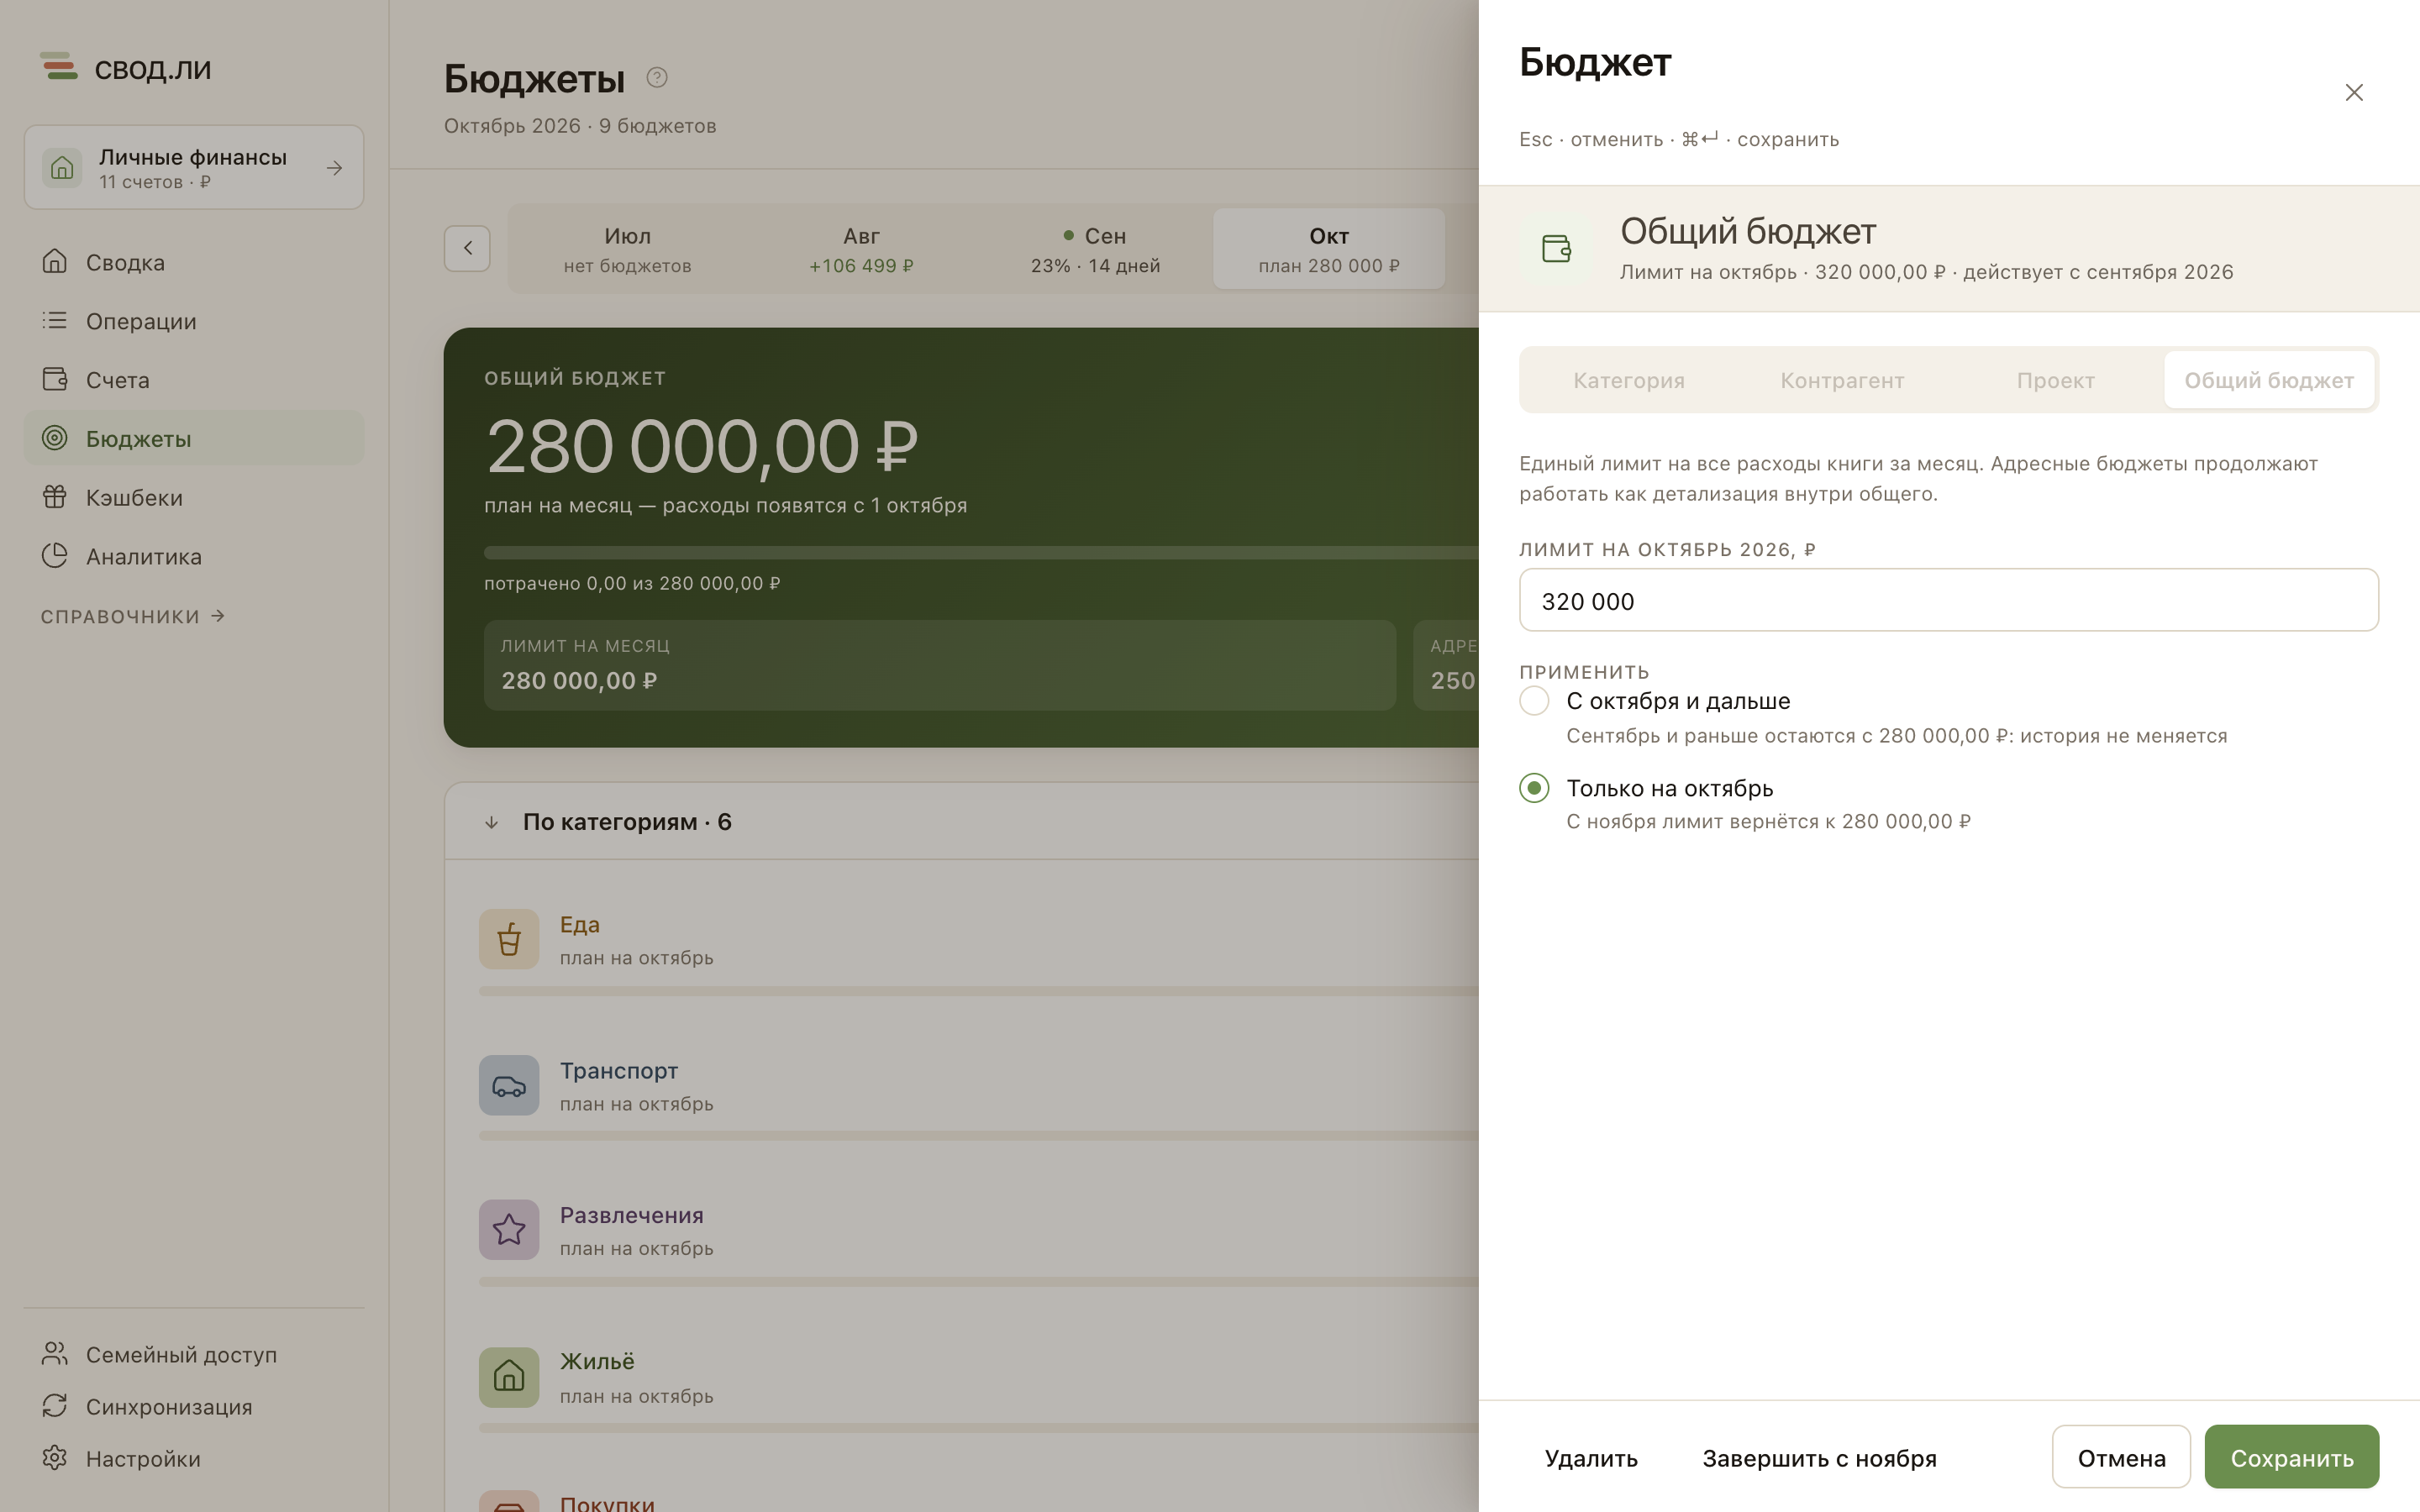Viewport: 2420px width, 1512px height.
Task: Select the Авг month tab
Action: pyautogui.click(x=861, y=249)
